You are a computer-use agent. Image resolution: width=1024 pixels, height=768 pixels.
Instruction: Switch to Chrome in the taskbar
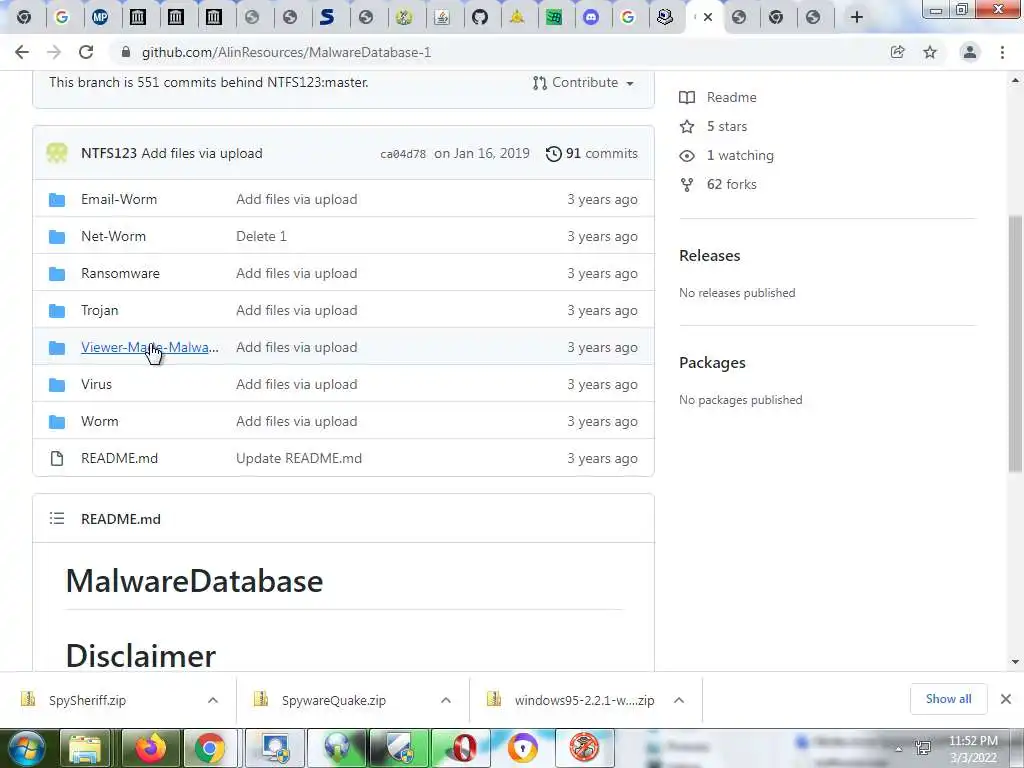click(x=210, y=748)
